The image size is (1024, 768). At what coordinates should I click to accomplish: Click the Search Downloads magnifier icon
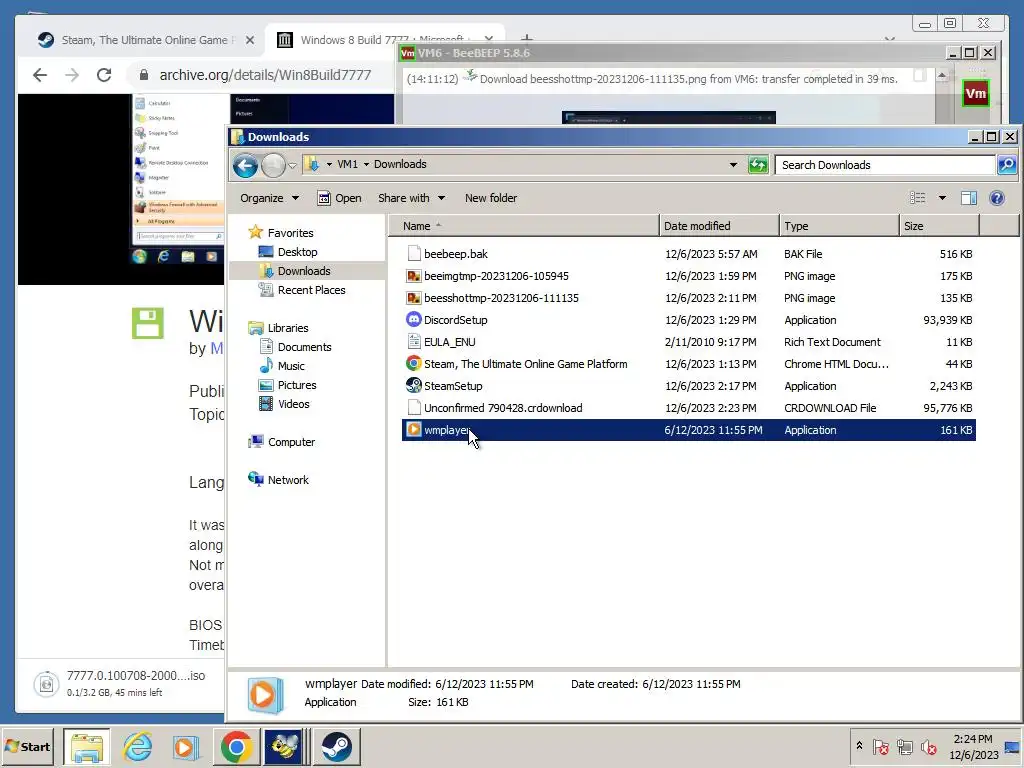[x=1006, y=165]
